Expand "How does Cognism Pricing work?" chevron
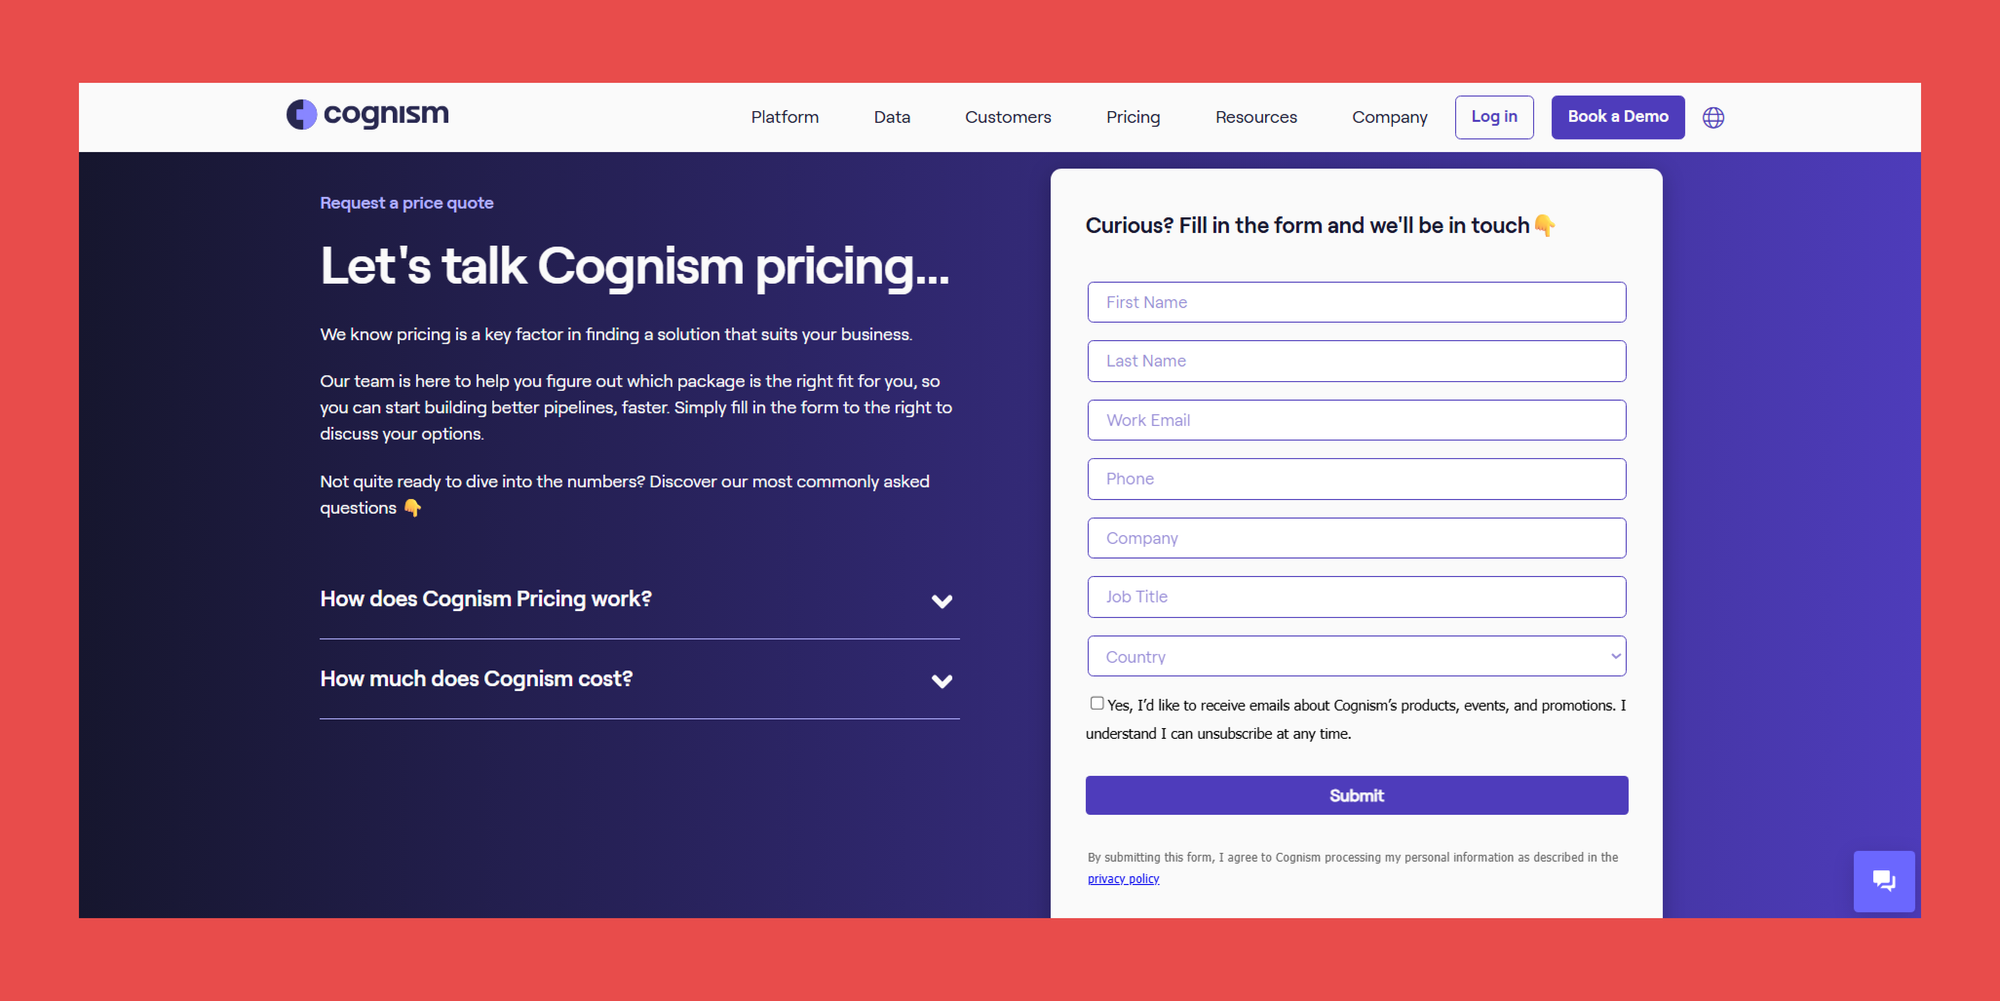The image size is (2000, 1001). [941, 601]
